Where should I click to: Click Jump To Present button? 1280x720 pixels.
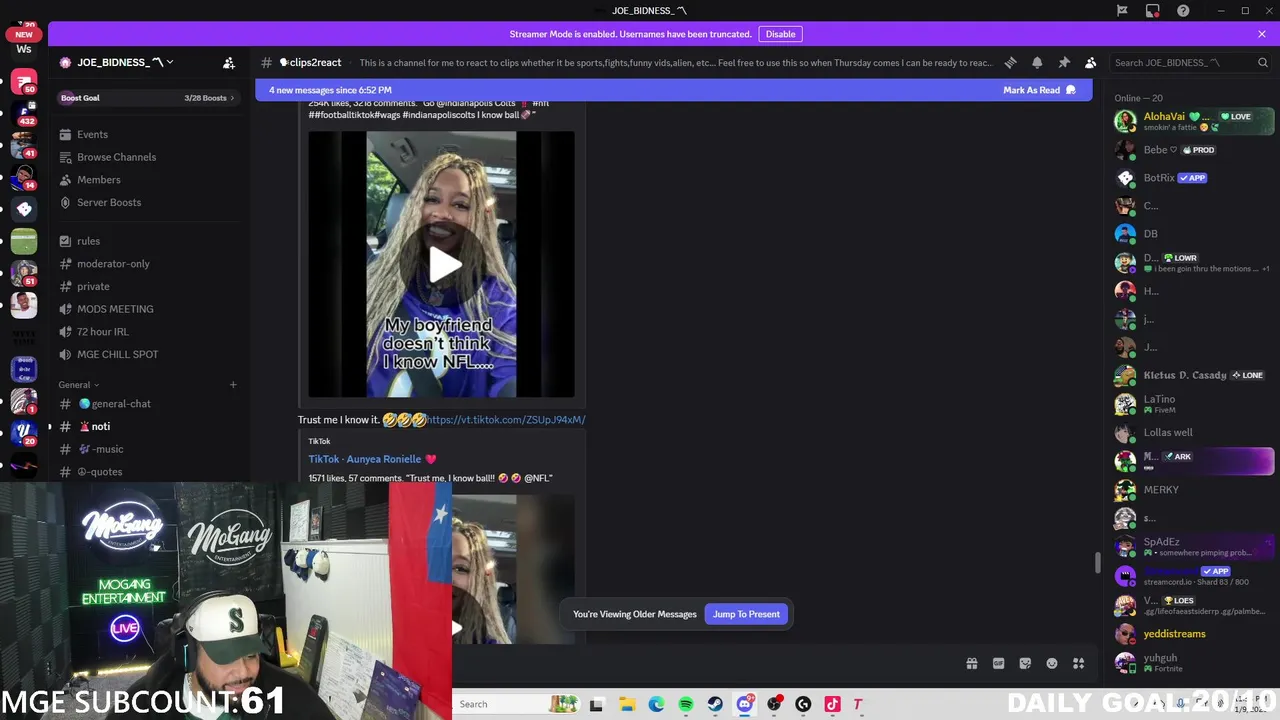[746, 614]
